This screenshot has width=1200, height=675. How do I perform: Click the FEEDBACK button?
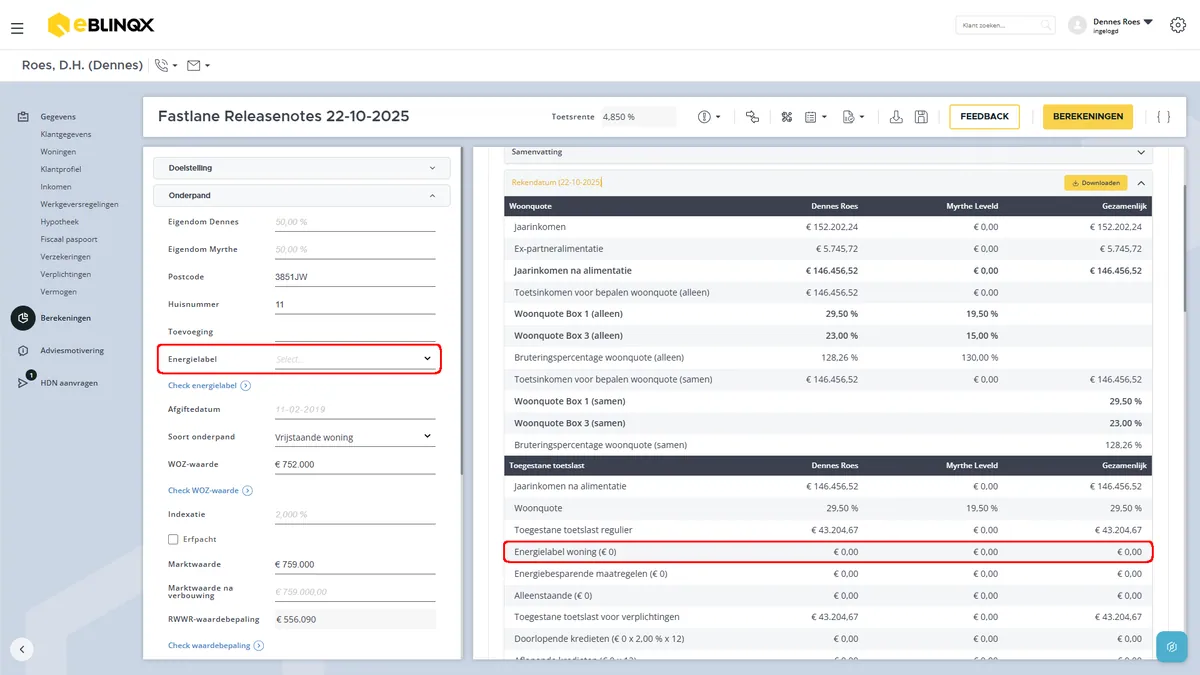[x=984, y=117]
